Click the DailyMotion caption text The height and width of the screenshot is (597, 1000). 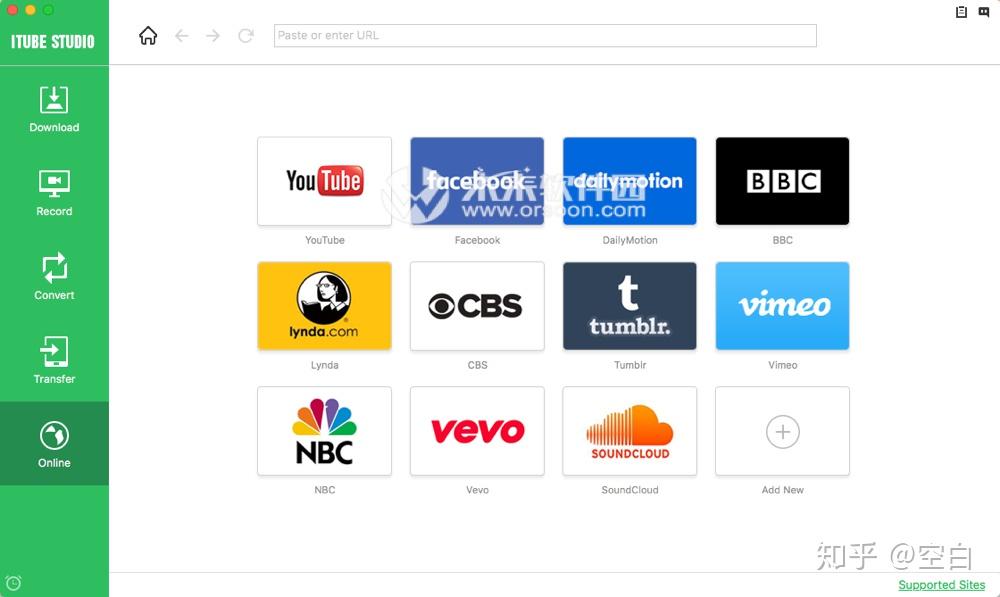coord(629,240)
